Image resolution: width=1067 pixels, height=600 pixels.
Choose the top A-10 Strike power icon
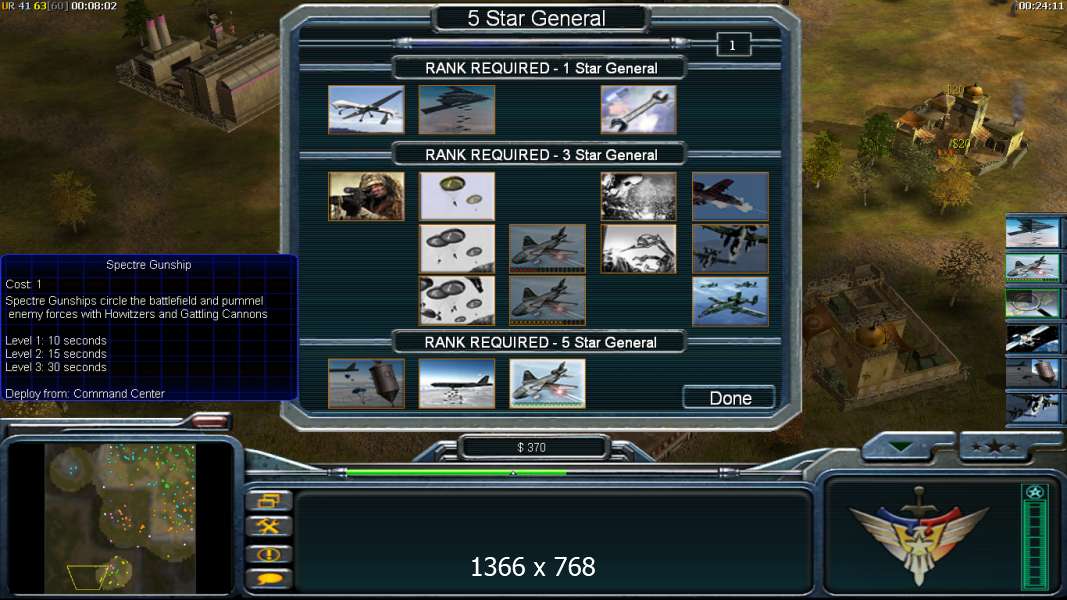click(730, 196)
